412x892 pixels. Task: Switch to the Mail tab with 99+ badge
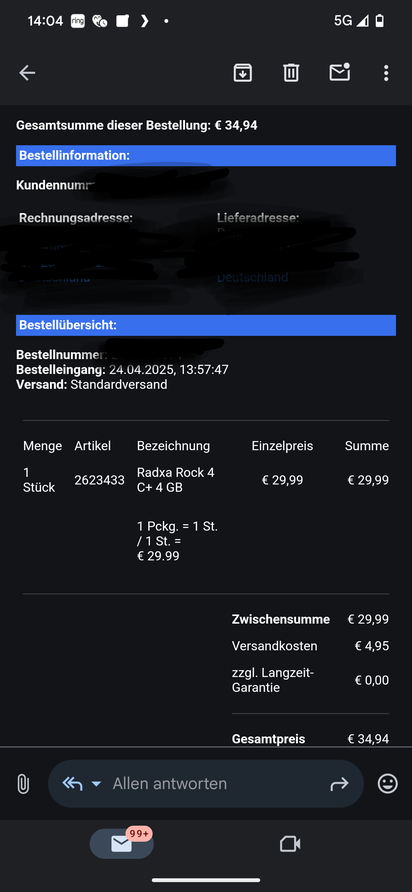pos(122,844)
